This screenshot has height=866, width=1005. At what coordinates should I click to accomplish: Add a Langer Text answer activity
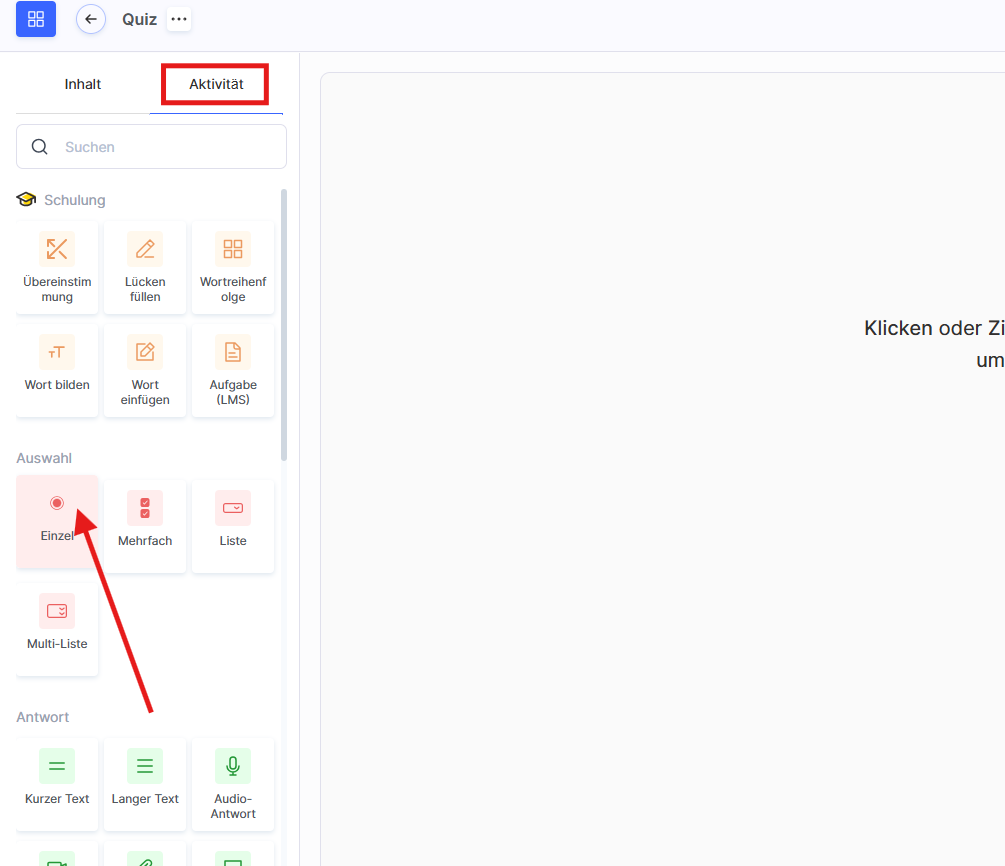(x=145, y=785)
